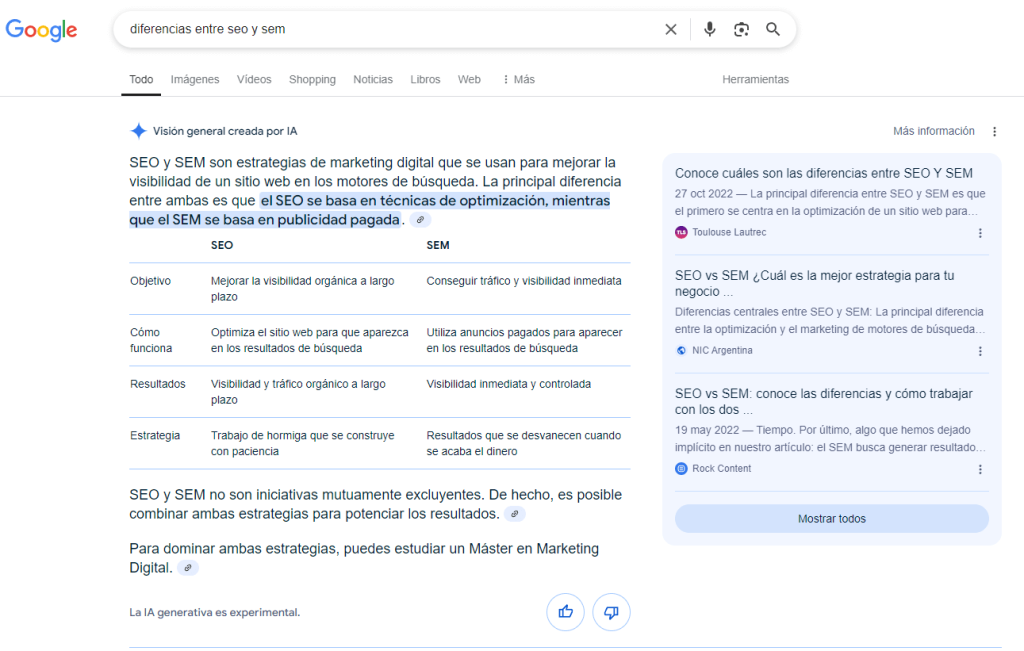Image resolution: width=1024 pixels, height=651 pixels.
Task: Give thumbs up to AI overview
Action: pos(565,612)
